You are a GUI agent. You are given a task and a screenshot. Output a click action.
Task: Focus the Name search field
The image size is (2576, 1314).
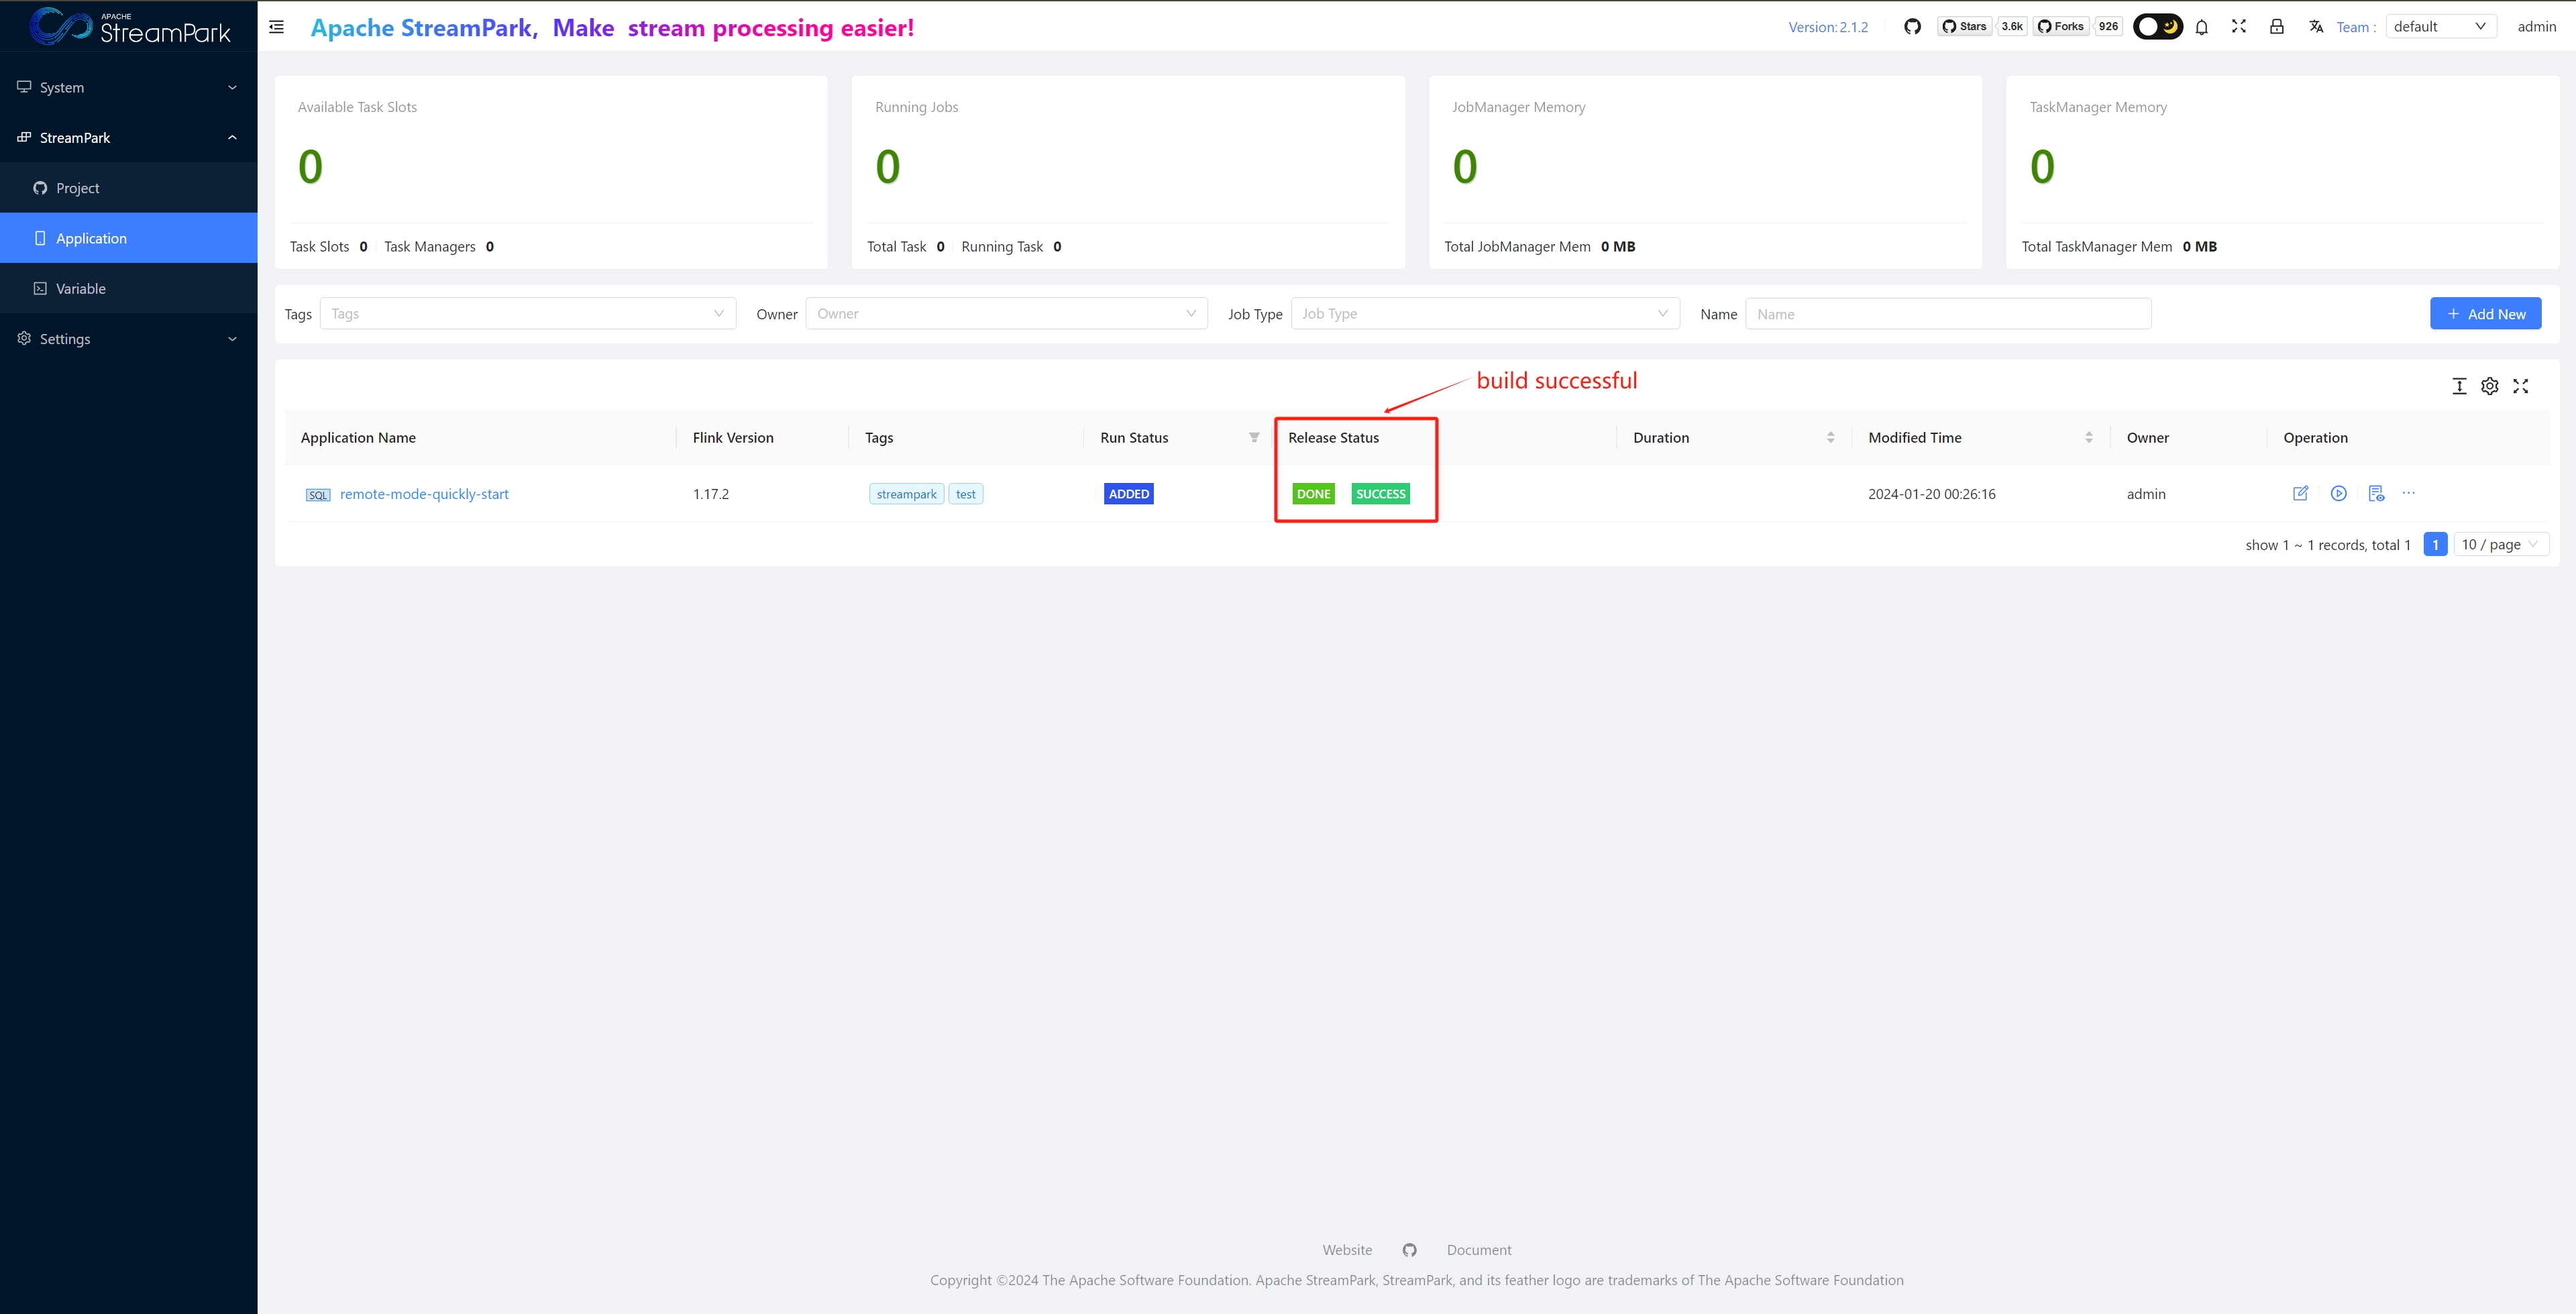(x=1947, y=314)
